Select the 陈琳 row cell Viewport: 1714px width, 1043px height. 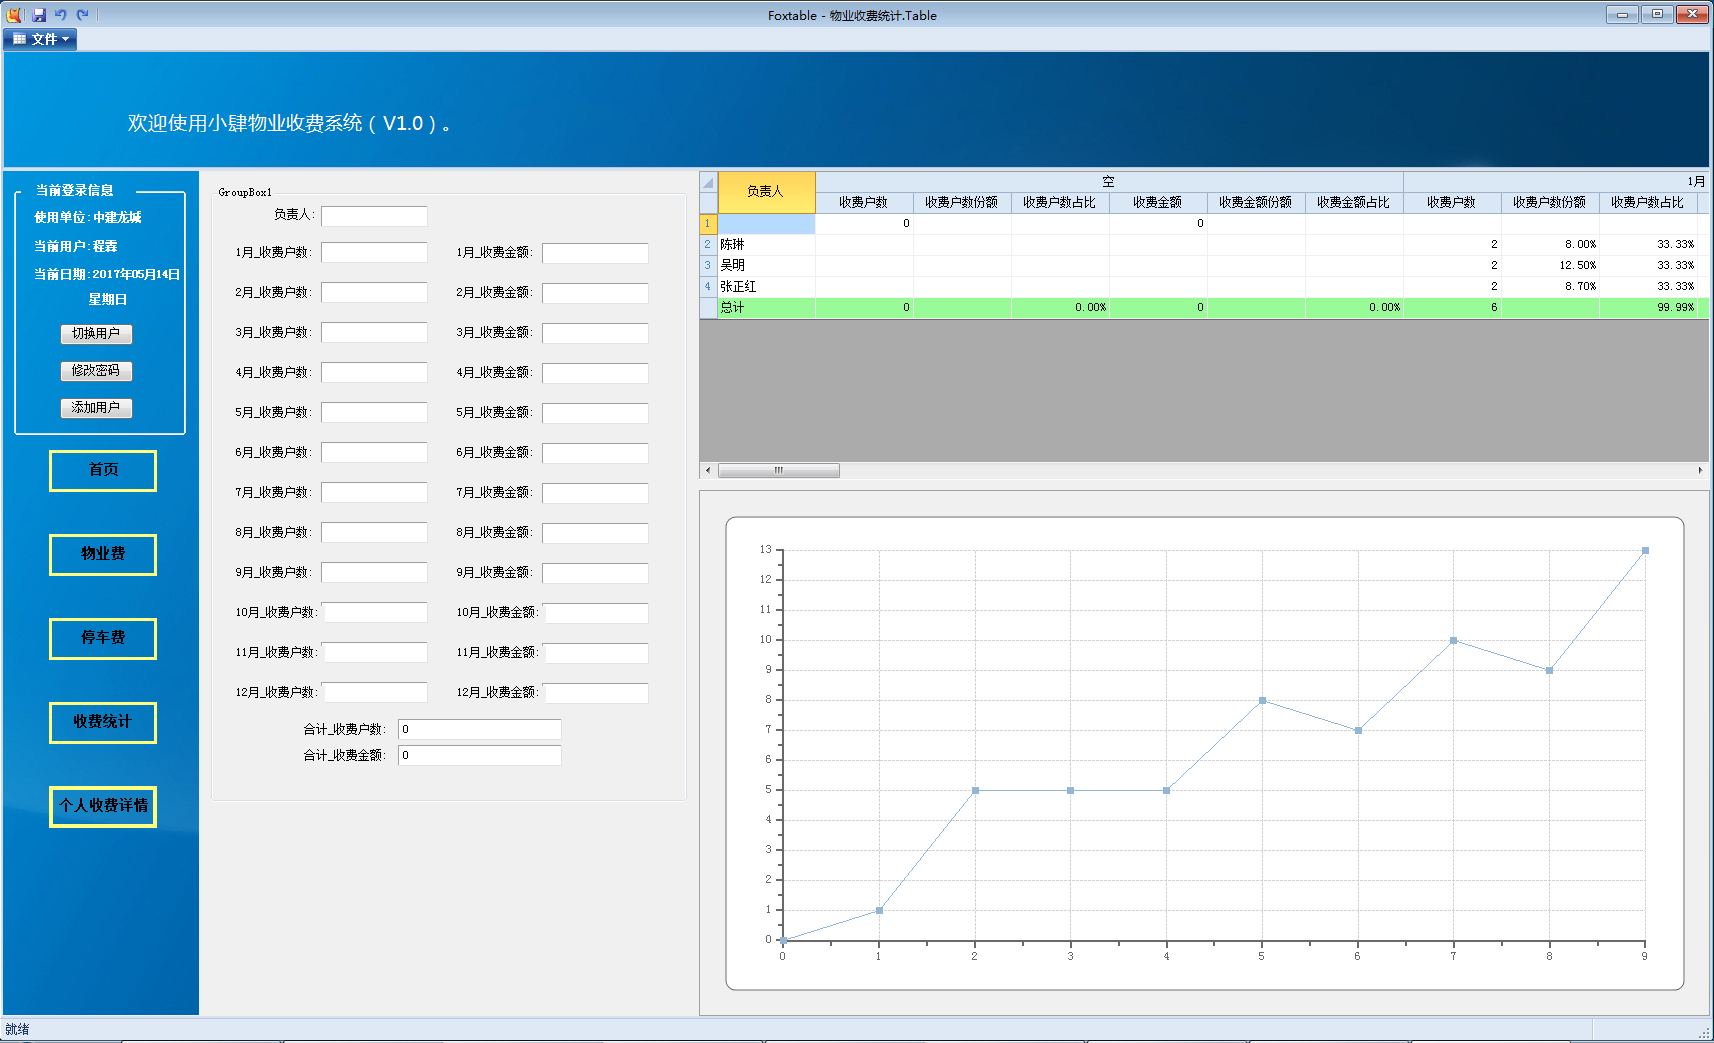[x=766, y=245]
